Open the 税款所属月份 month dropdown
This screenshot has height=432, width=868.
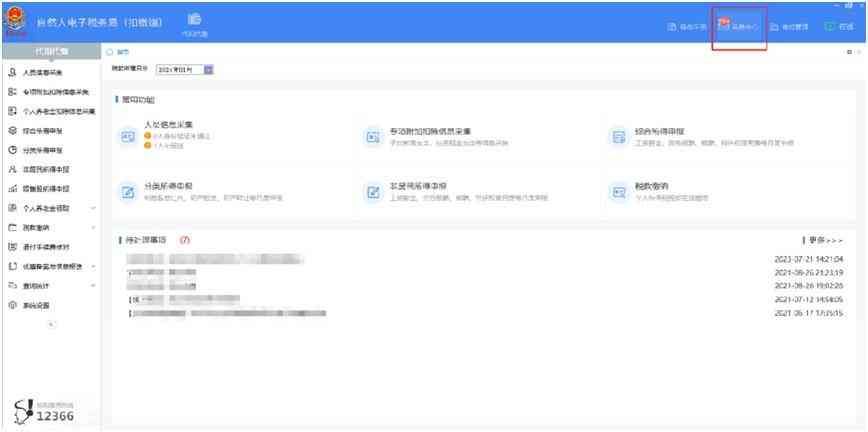(208, 69)
